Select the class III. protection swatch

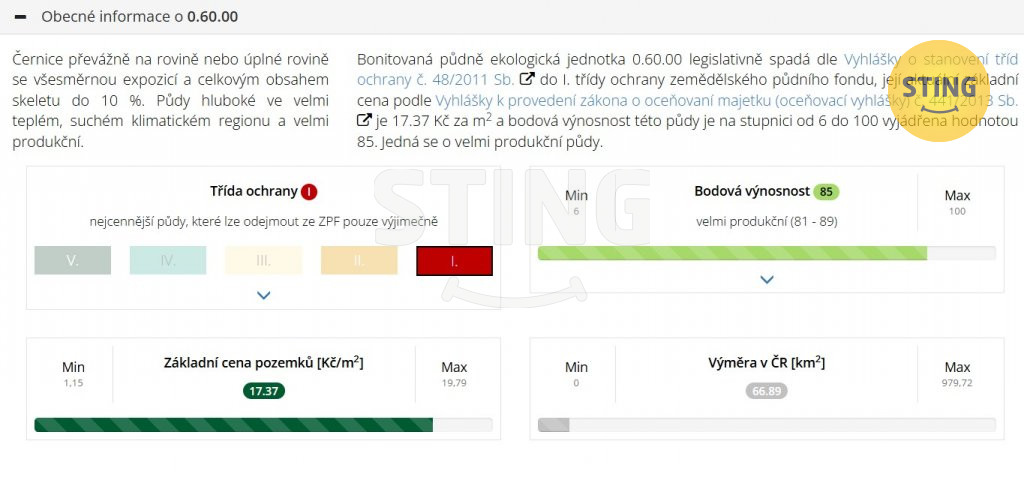pyautogui.click(x=263, y=260)
